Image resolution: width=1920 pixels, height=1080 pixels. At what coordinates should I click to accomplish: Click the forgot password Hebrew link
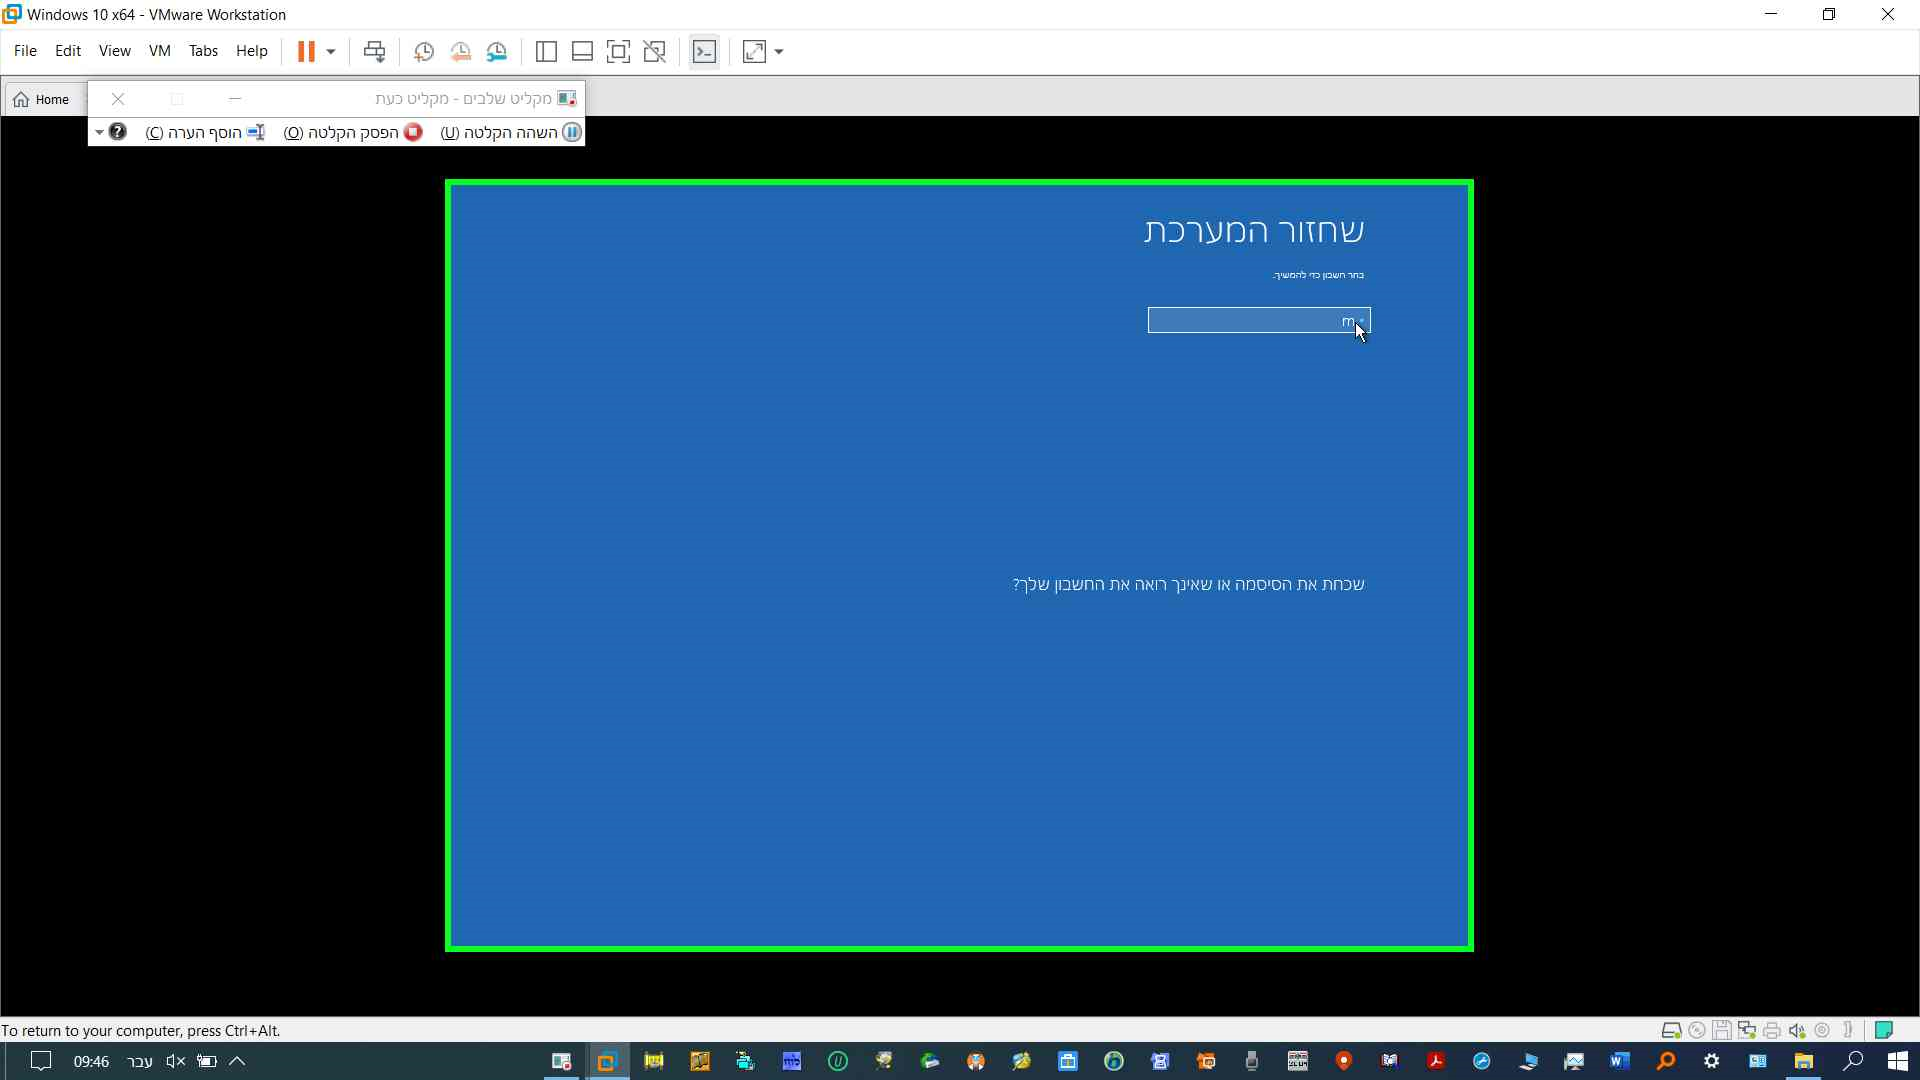click(x=1188, y=584)
